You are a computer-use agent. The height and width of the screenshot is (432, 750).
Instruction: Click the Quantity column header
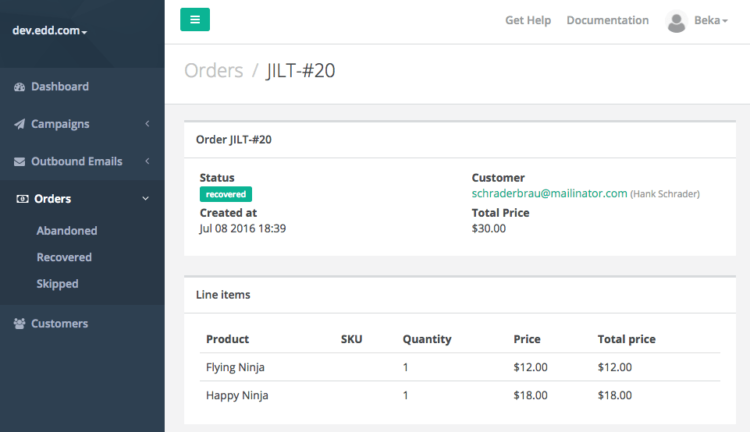427,339
